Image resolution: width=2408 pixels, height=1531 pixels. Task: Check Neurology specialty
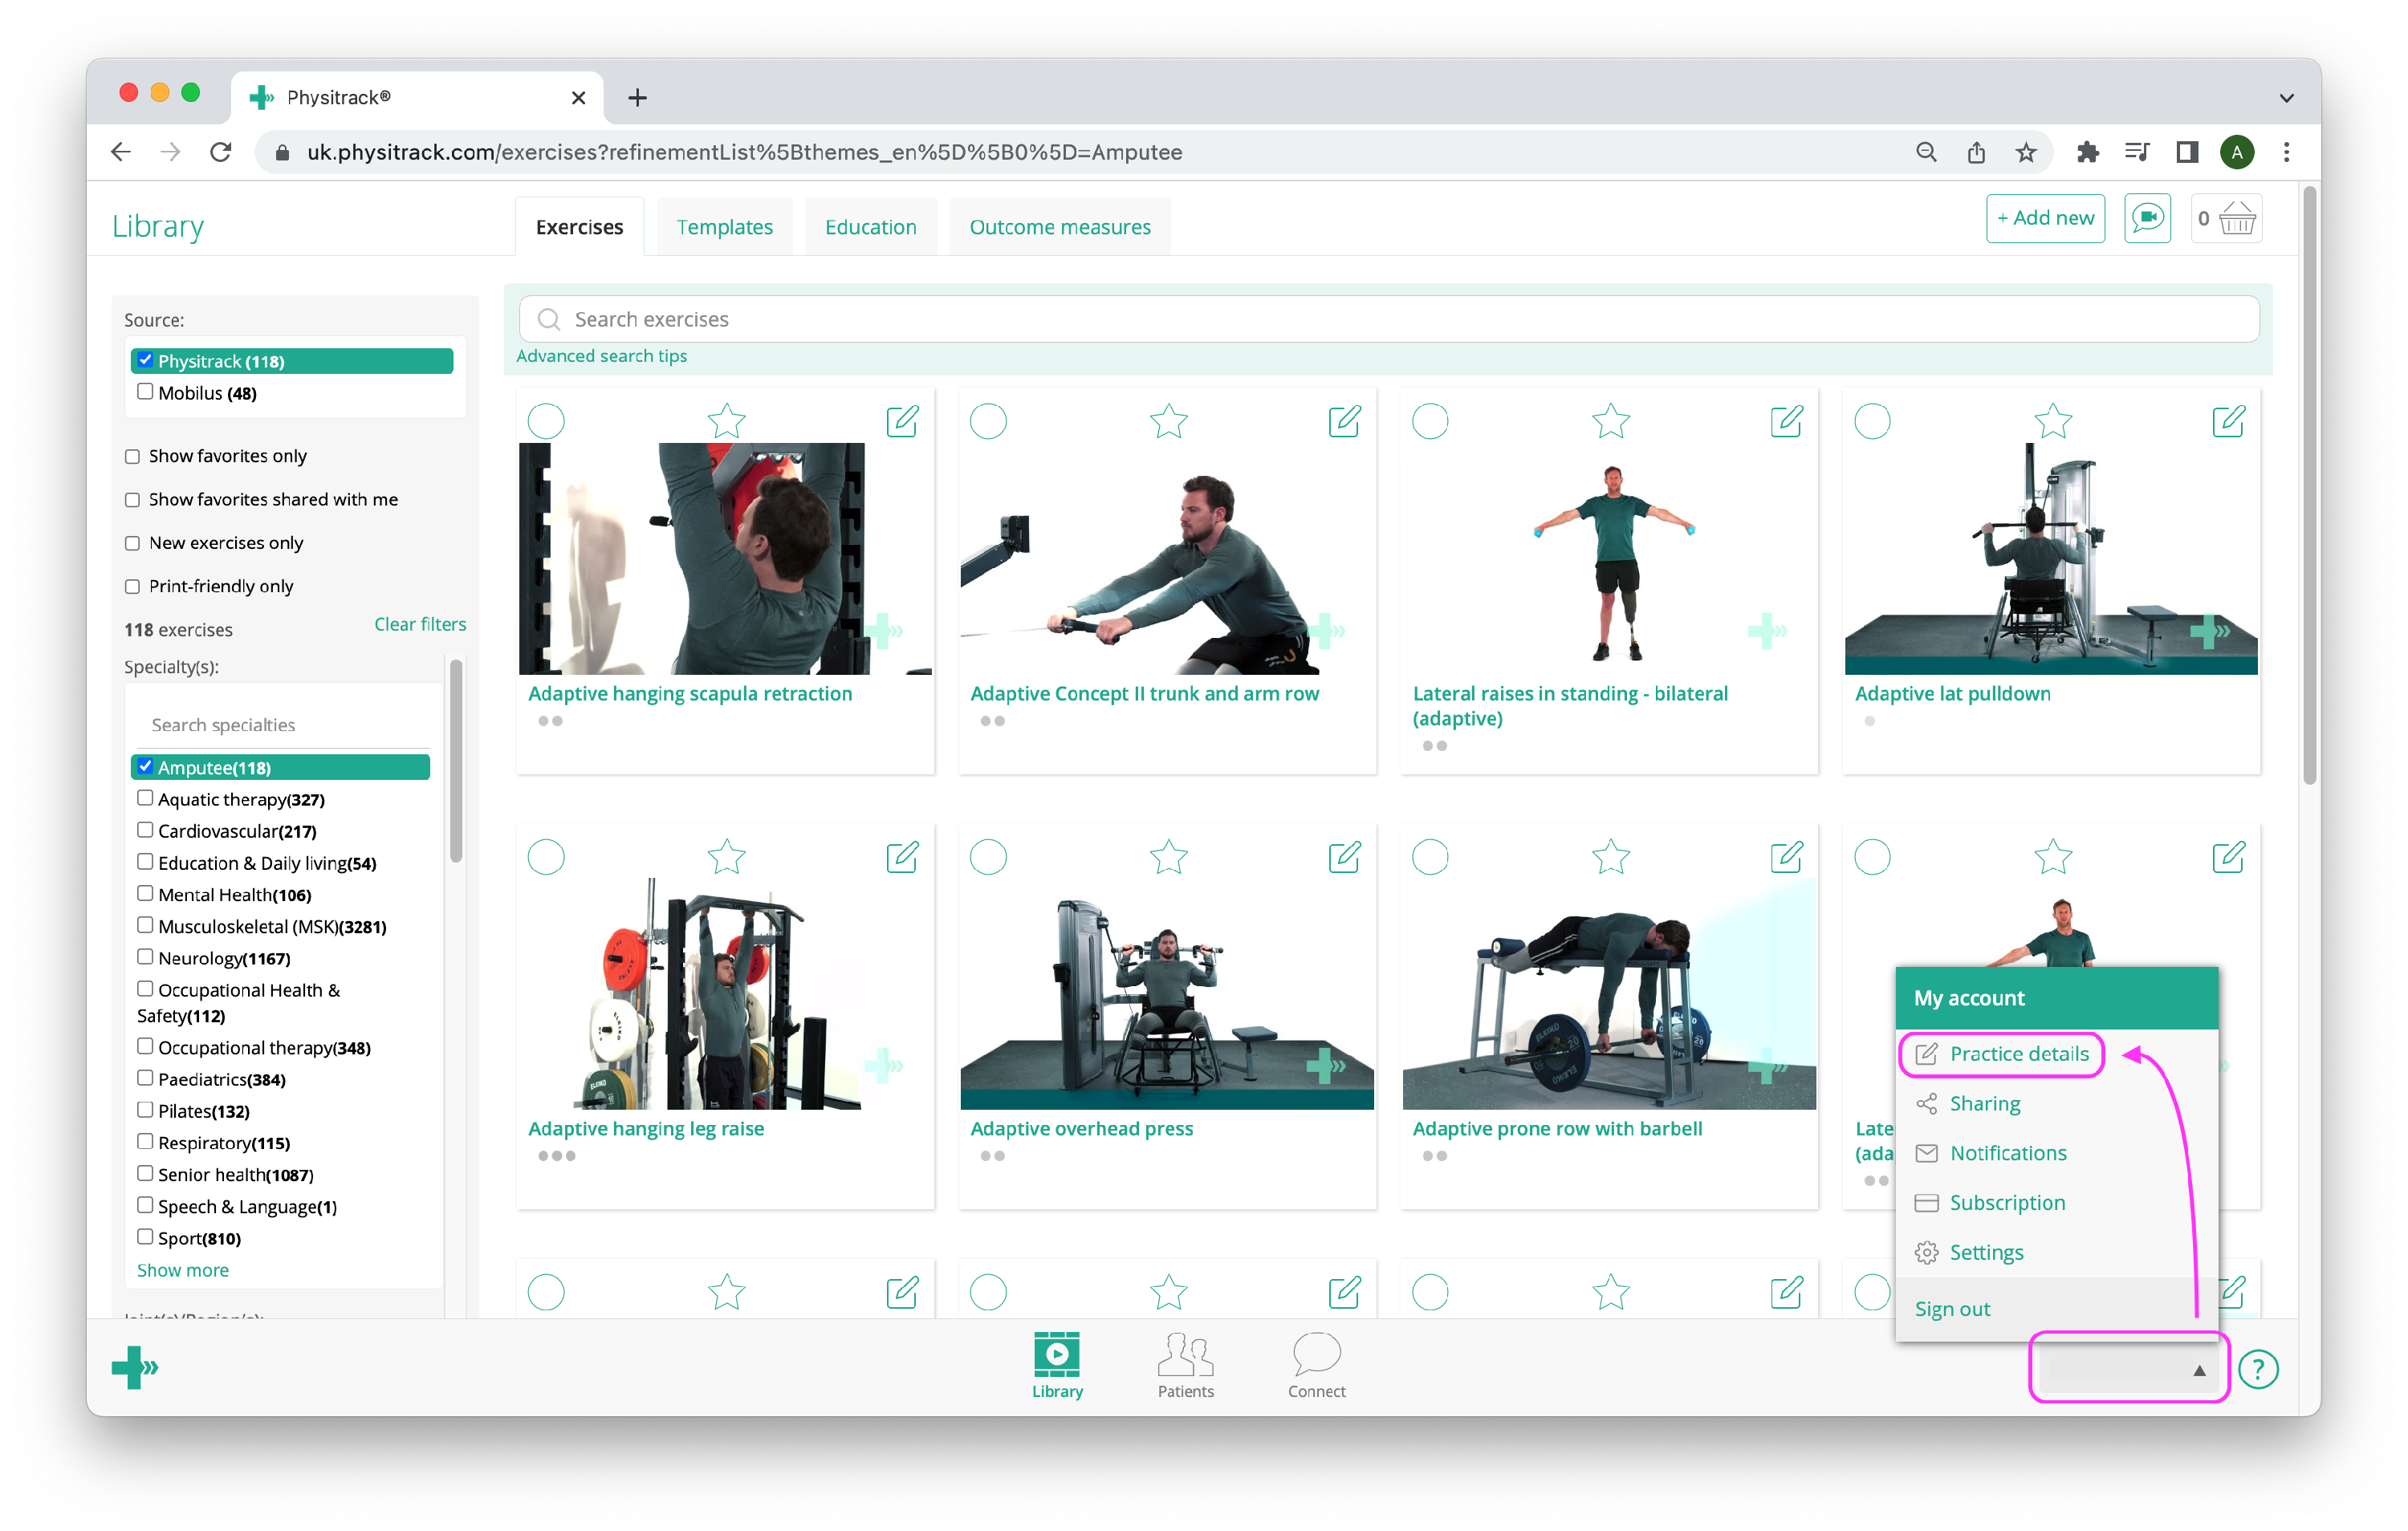pos(145,957)
